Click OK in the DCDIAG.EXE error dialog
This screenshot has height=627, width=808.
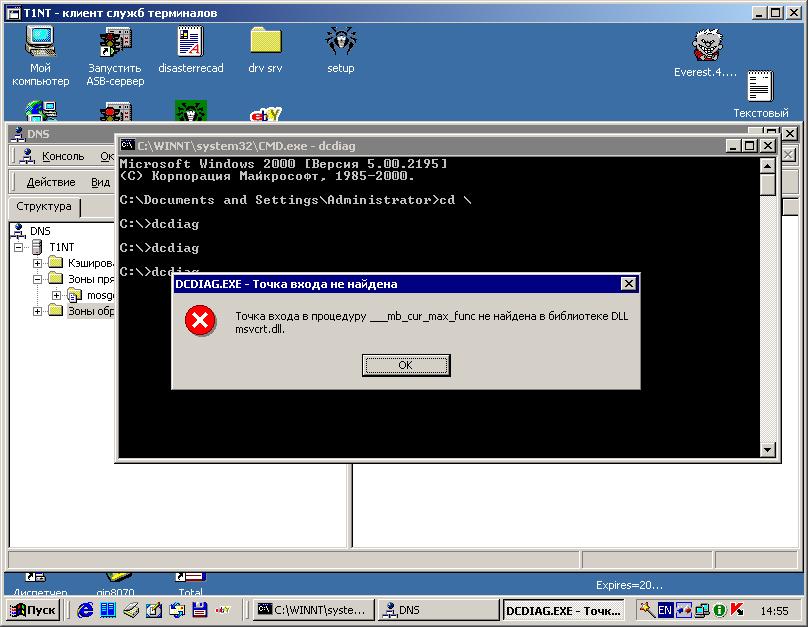[406, 365]
